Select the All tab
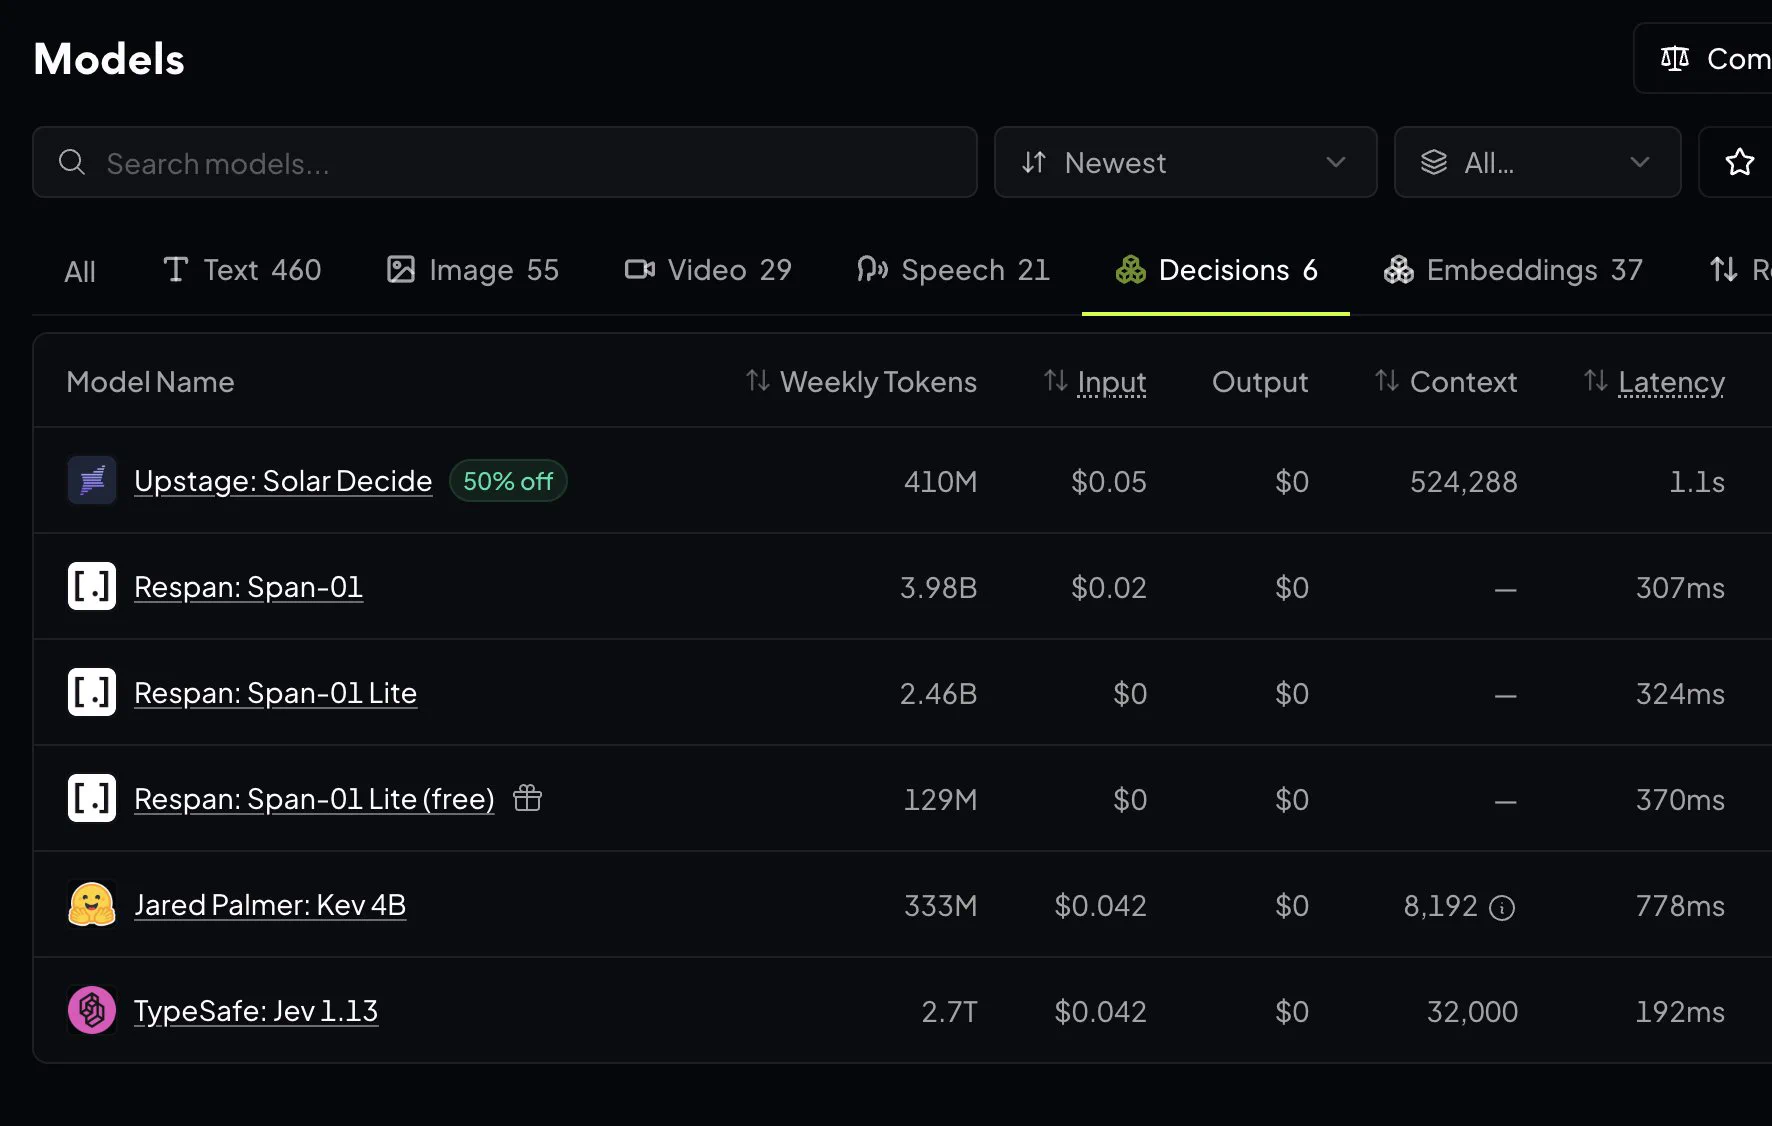The width and height of the screenshot is (1772, 1126). click(80, 271)
